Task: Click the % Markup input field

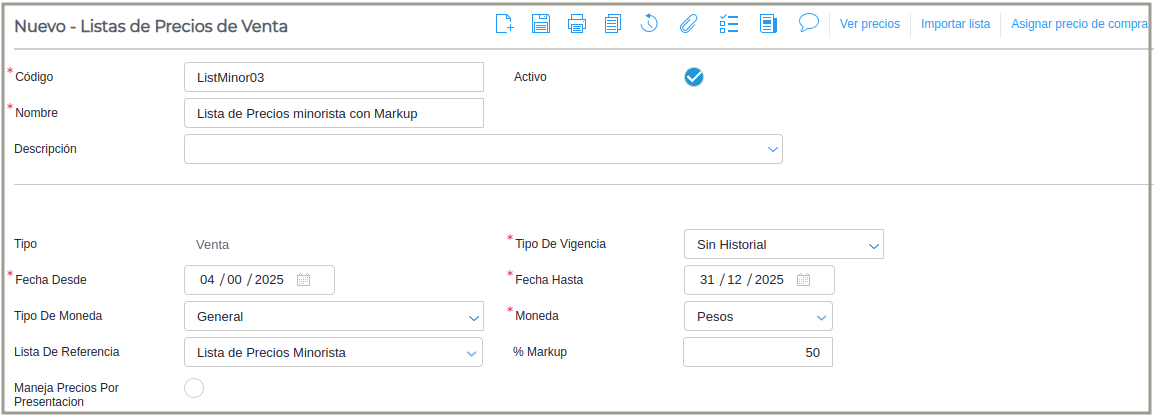Action: pyautogui.click(x=757, y=352)
